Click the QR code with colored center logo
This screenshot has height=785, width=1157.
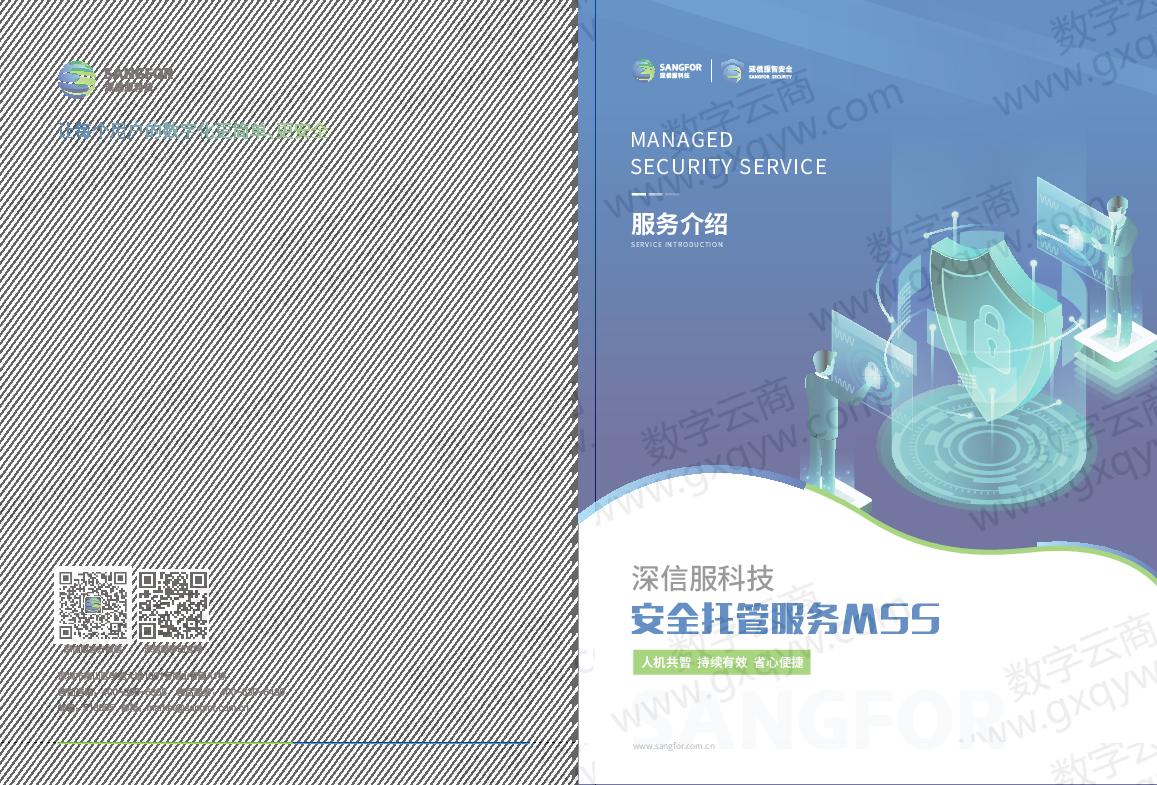tap(93, 605)
